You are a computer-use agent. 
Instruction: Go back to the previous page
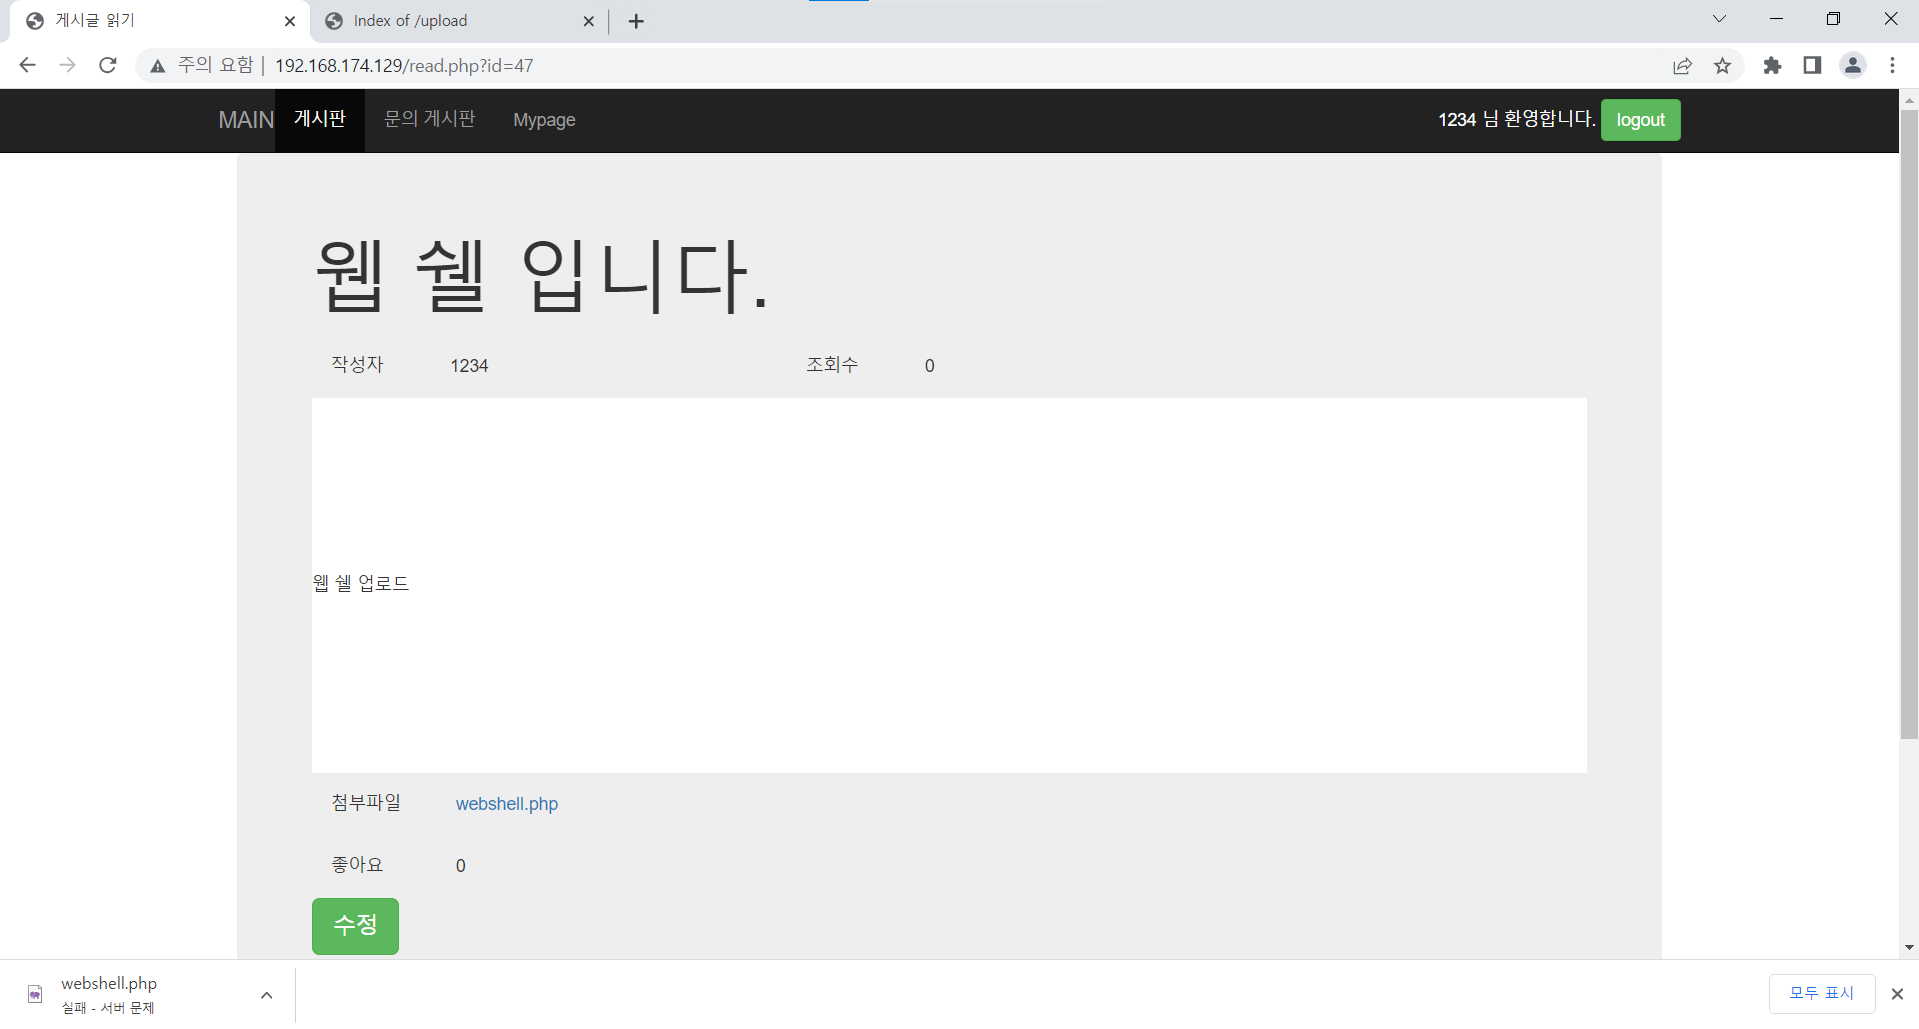[x=27, y=65]
